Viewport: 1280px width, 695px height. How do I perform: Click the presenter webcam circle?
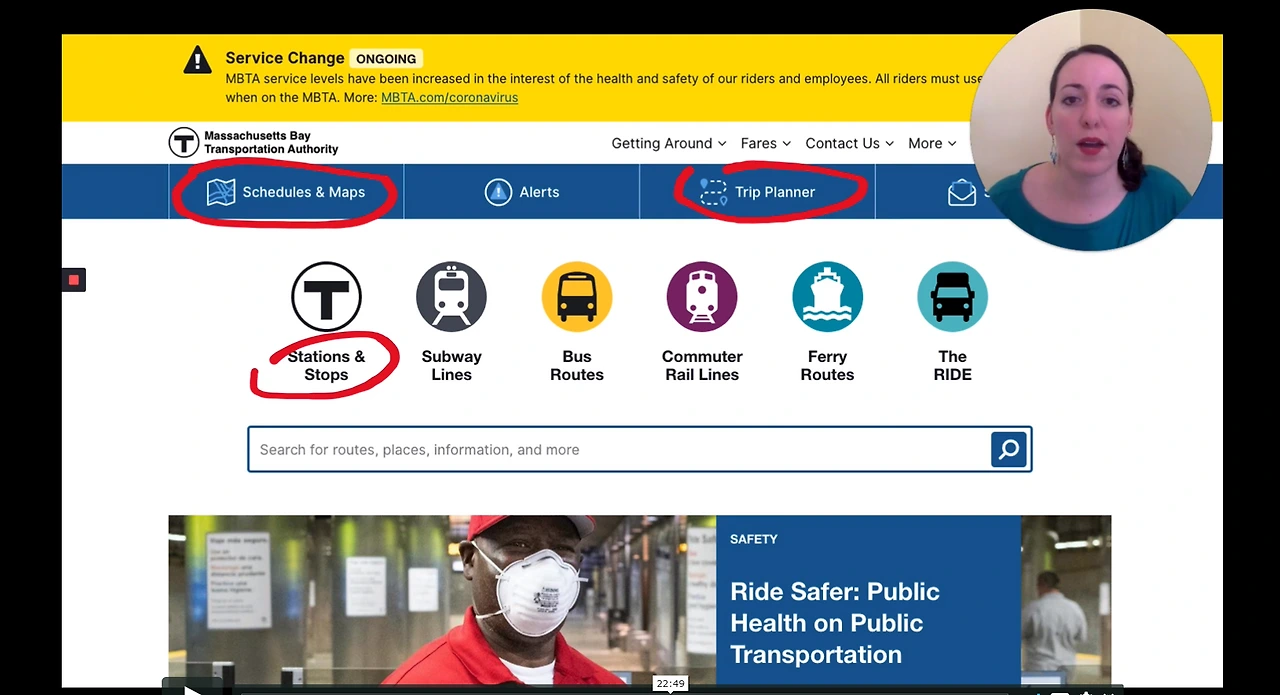(1091, 132)
